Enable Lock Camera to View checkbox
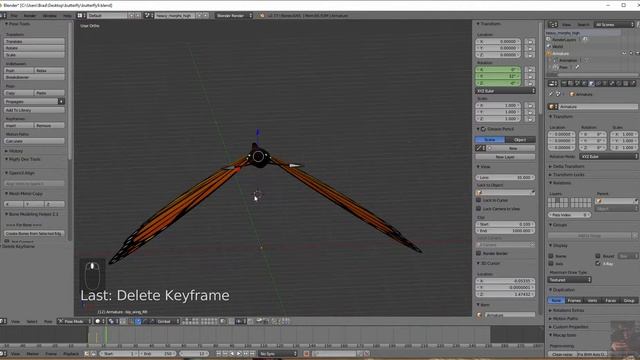The height and width of the screenshot is (360, 640). coord(479,209)
